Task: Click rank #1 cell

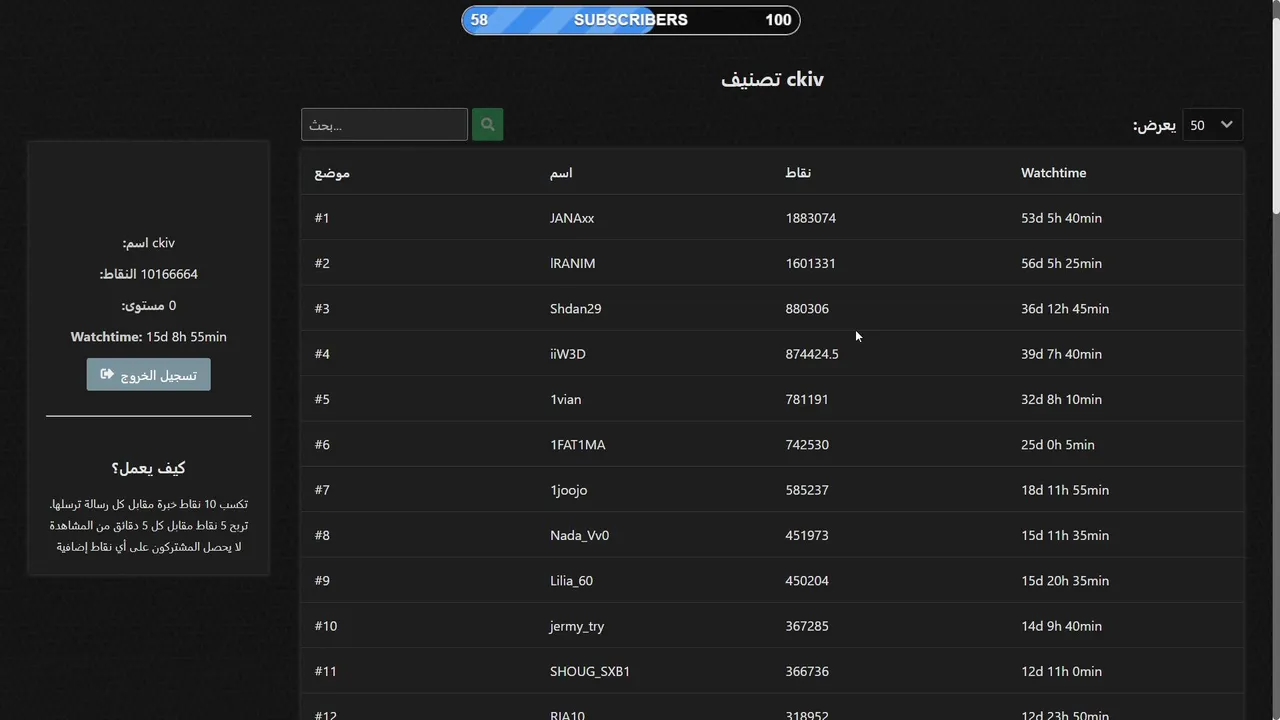Action: 322,218
